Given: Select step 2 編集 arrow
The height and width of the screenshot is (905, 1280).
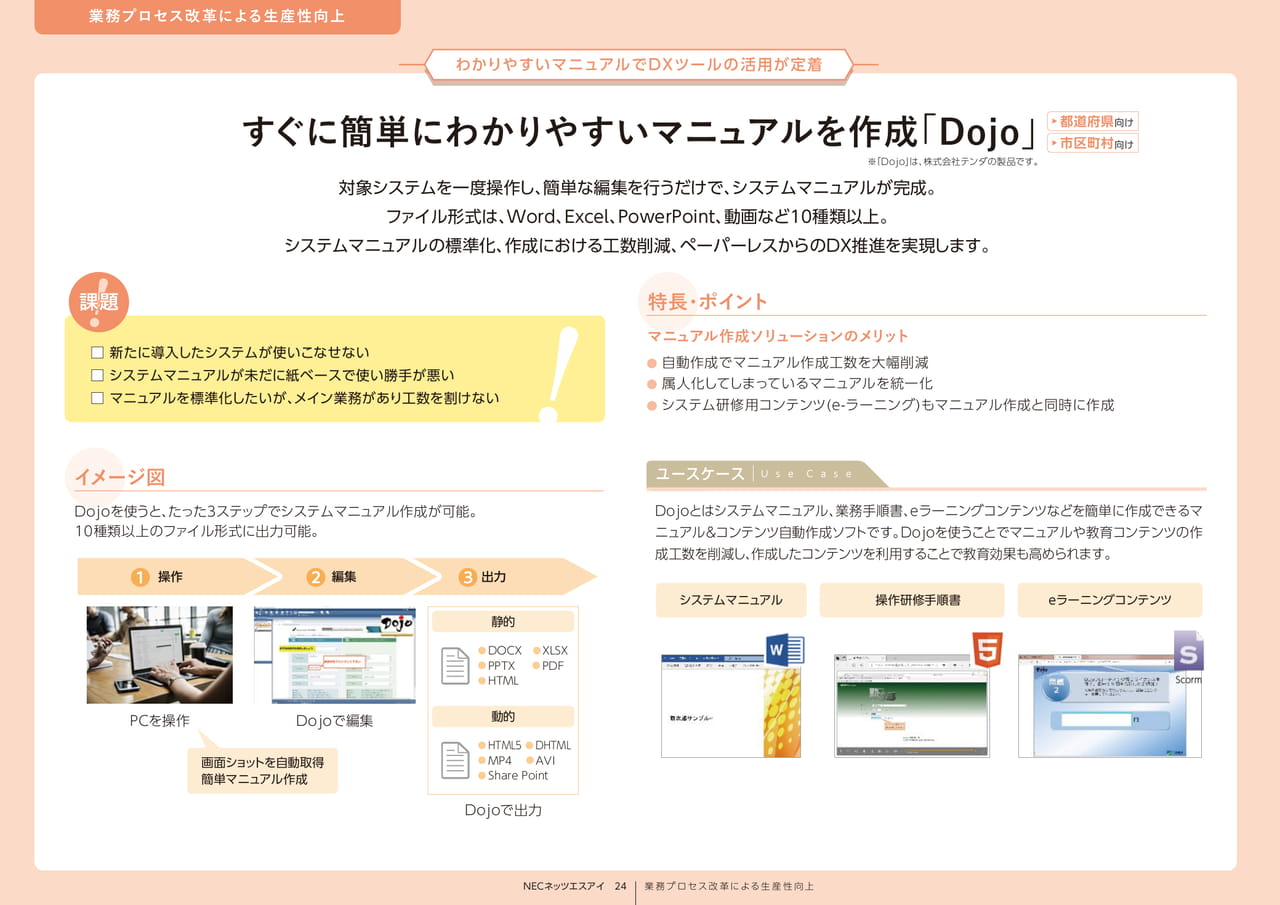Looking at the screenshot, I should point(345,577).
